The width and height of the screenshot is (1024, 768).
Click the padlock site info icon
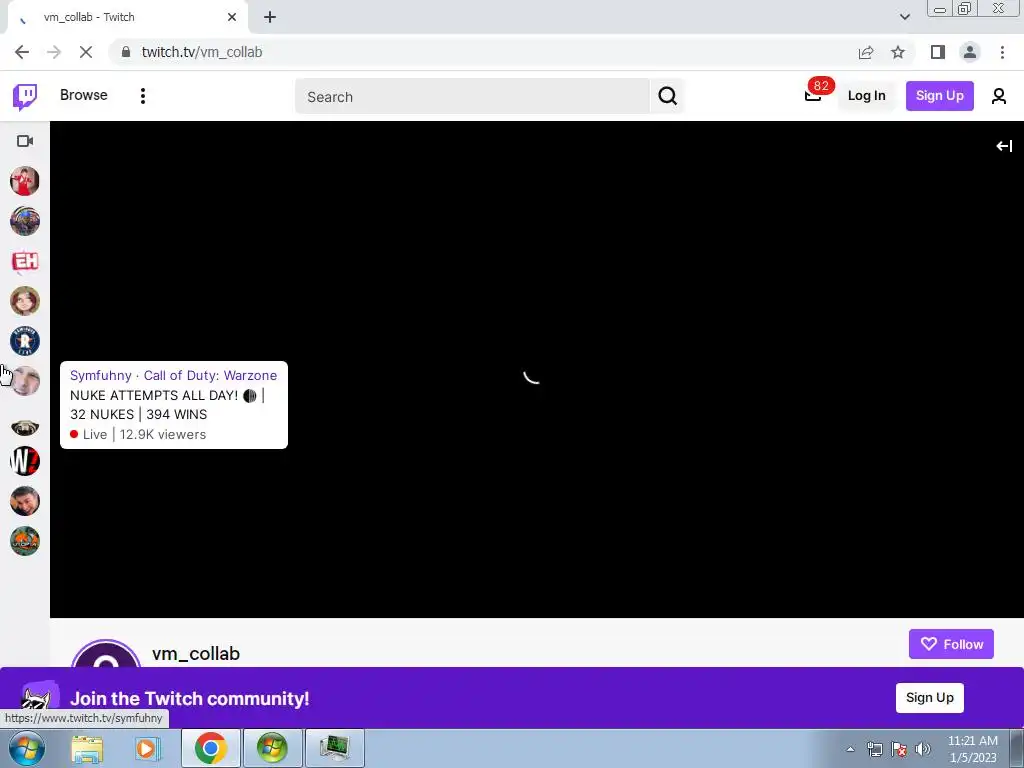pyautogui.click(x=126, y=52)
